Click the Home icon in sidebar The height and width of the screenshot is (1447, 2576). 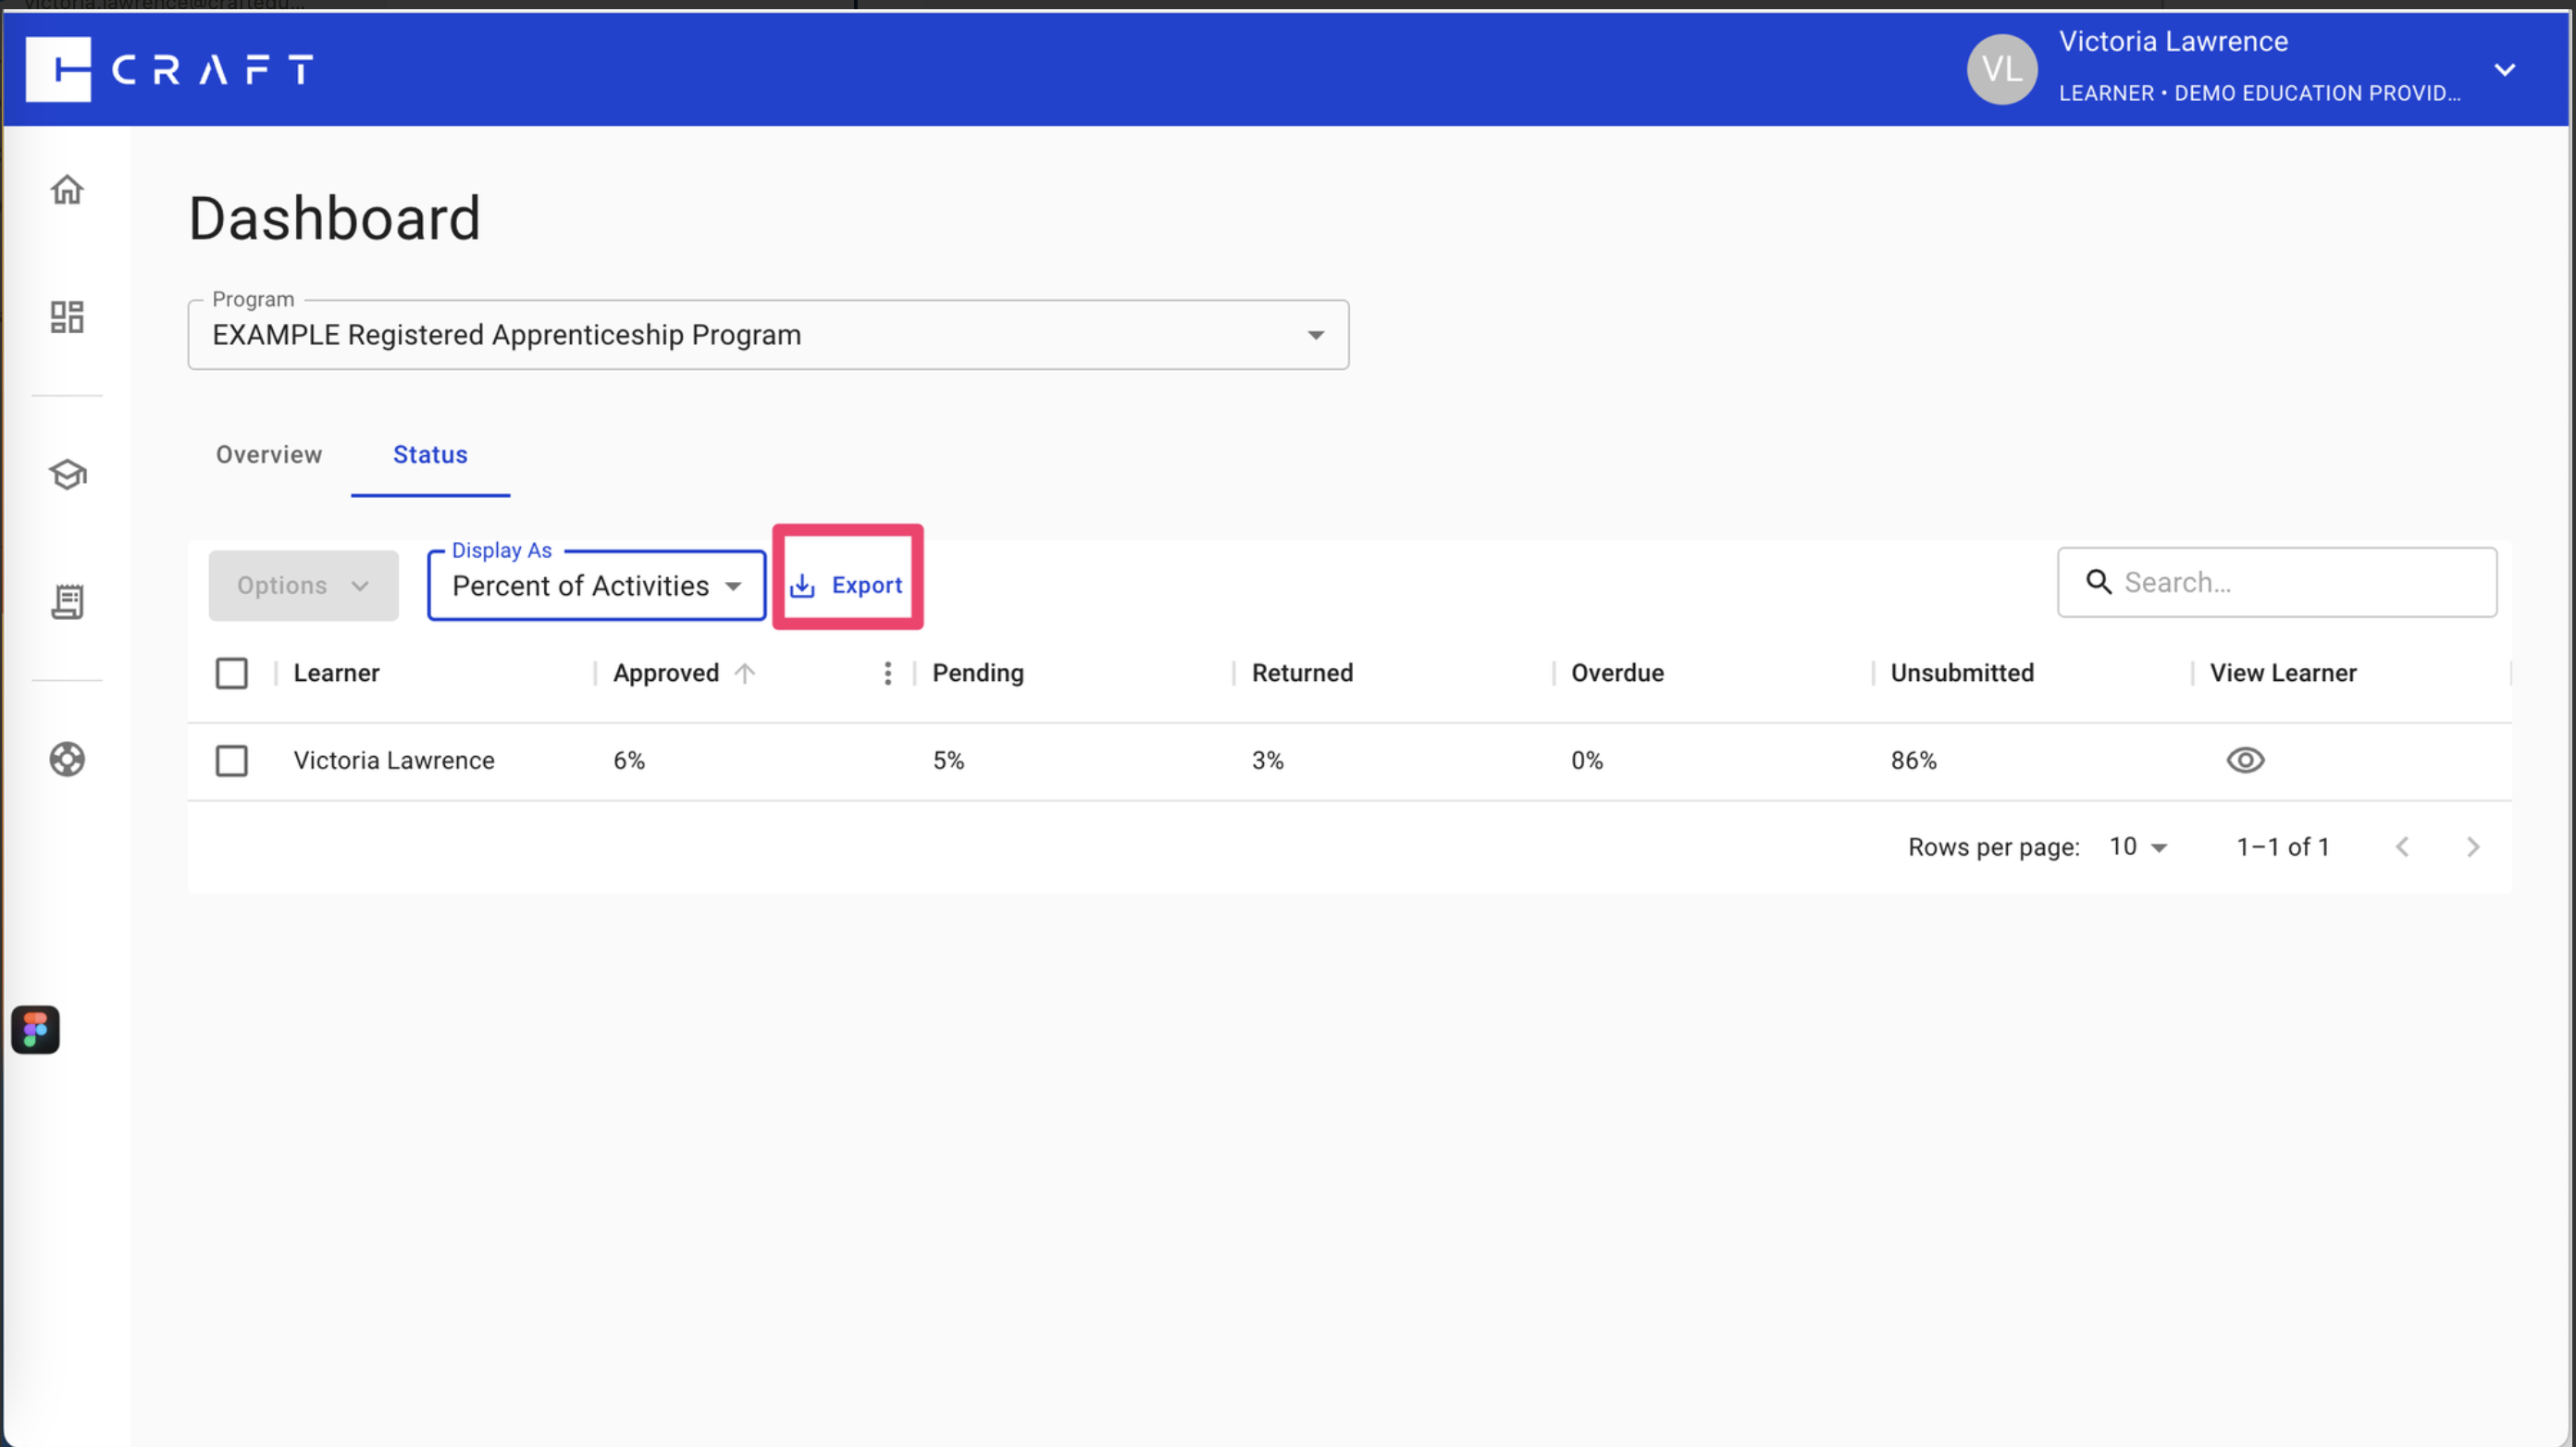pyautogui.click(x=67, y=189)
